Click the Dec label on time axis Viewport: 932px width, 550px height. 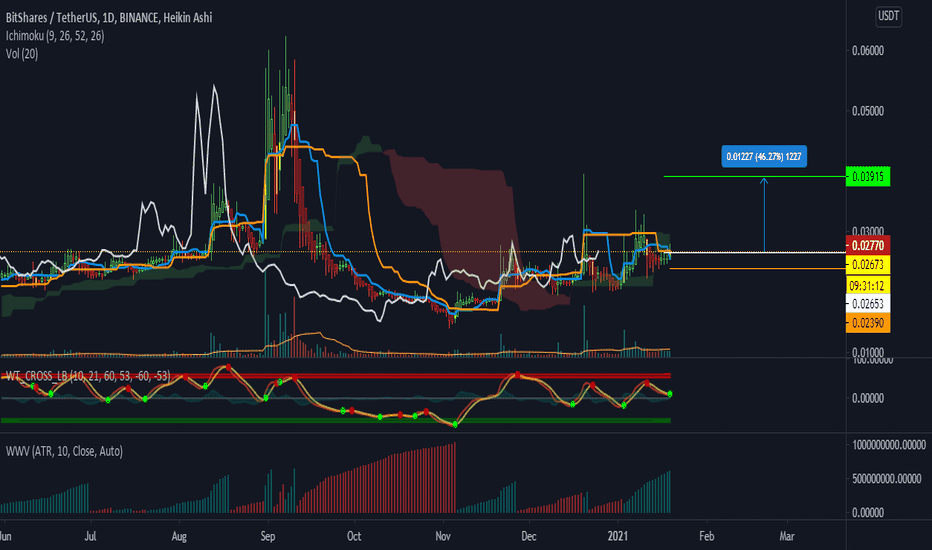coord(528,536)
